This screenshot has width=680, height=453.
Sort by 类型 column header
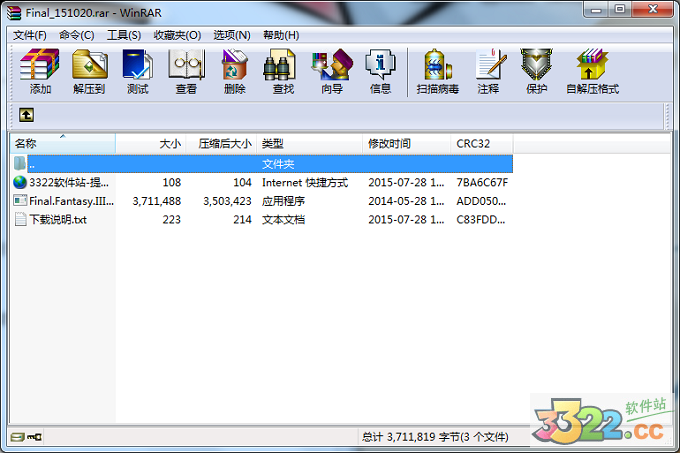310,143
